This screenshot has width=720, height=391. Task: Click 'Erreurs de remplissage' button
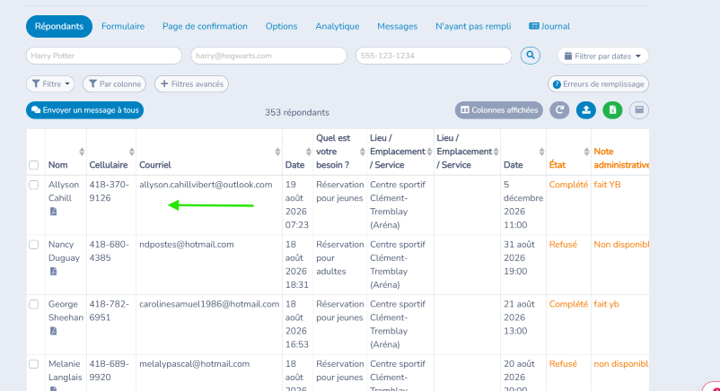click(x=598, y=84)
